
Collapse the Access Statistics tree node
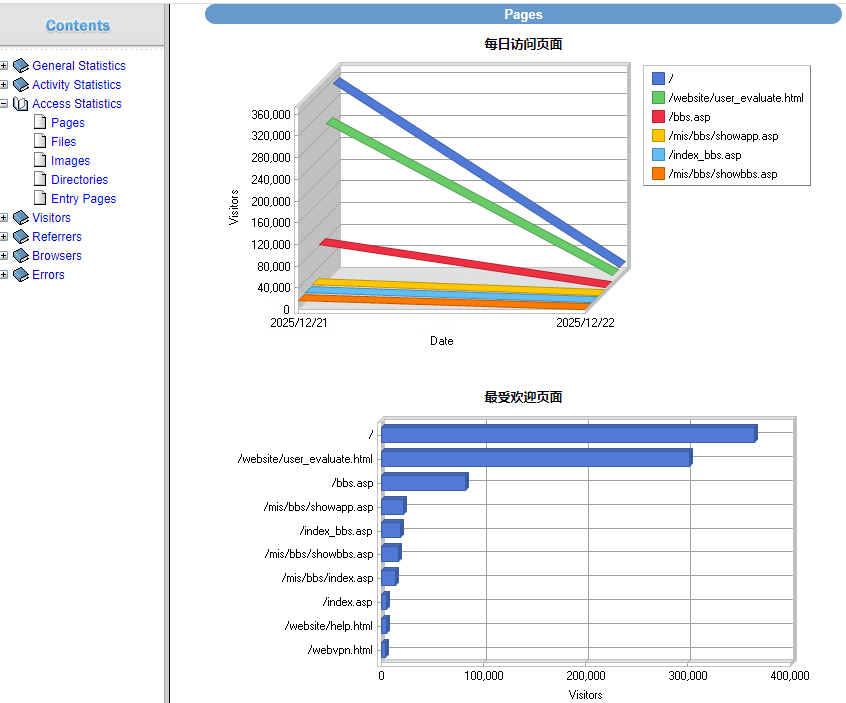pyautogui.click(x=4, y=104)
